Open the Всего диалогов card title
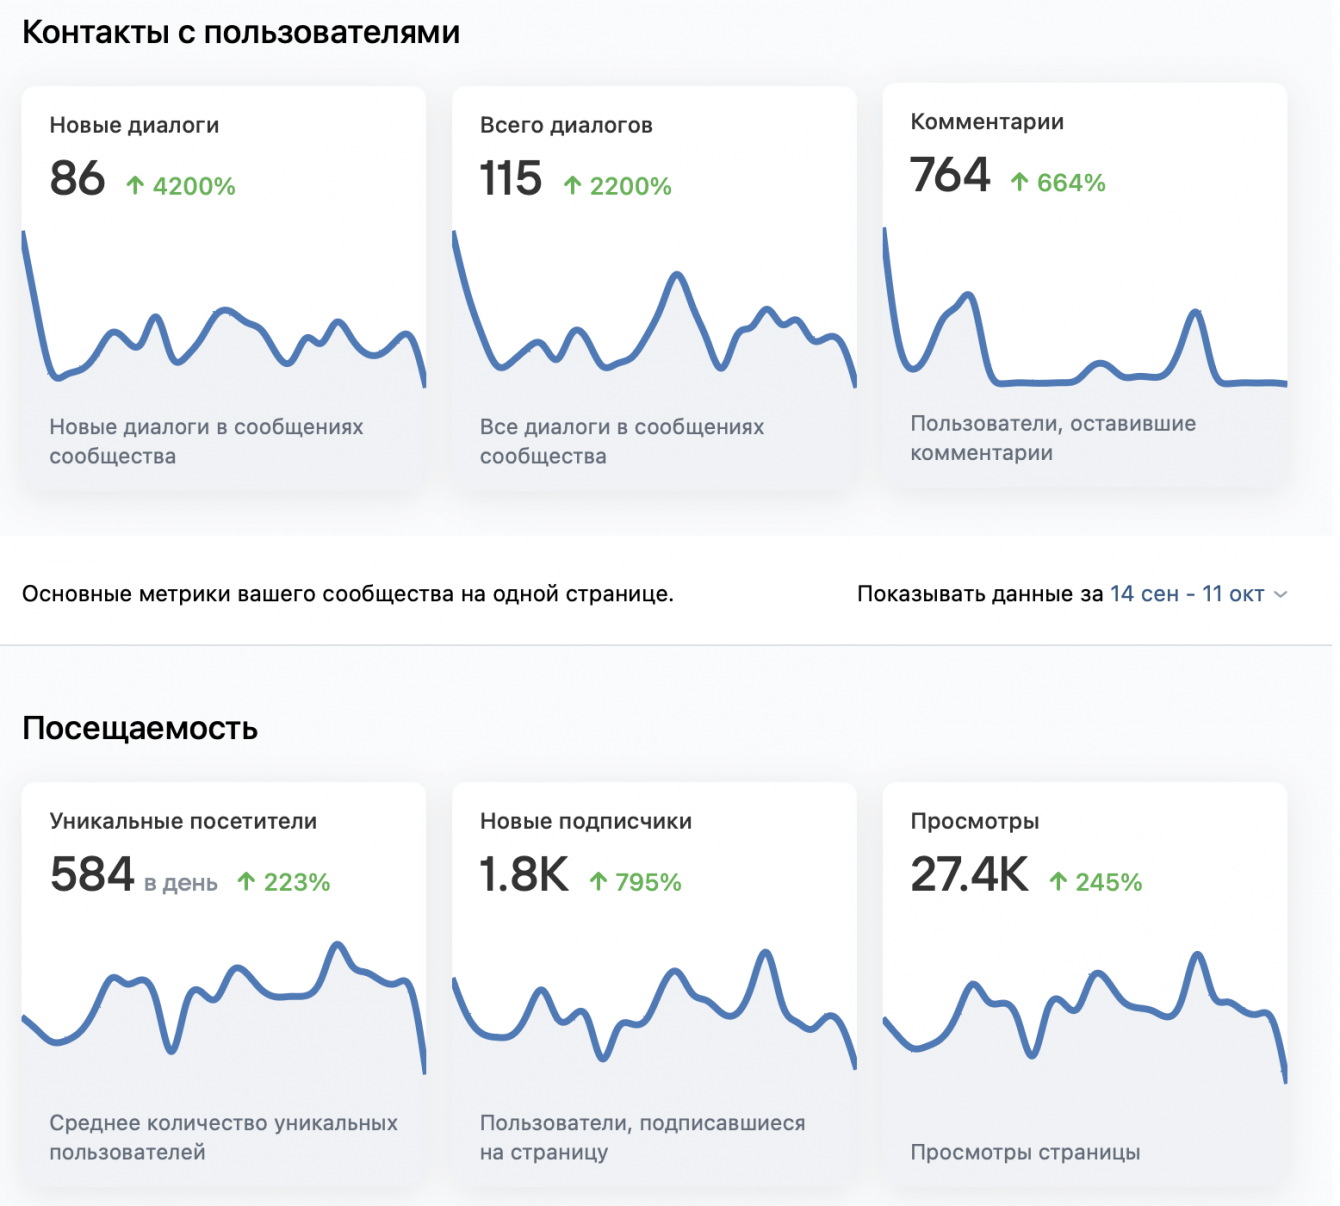The width and height of the screenshot is (1340, 1206). point(566,125)
